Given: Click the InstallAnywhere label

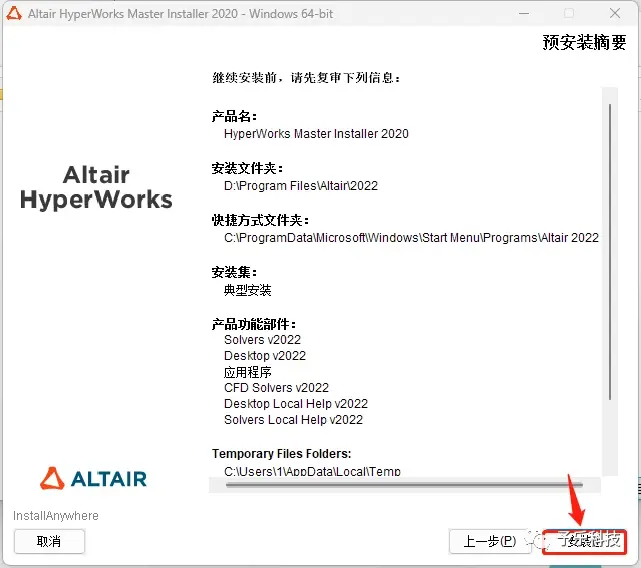Looking at the screenshot, I should [x=56, y=516].
